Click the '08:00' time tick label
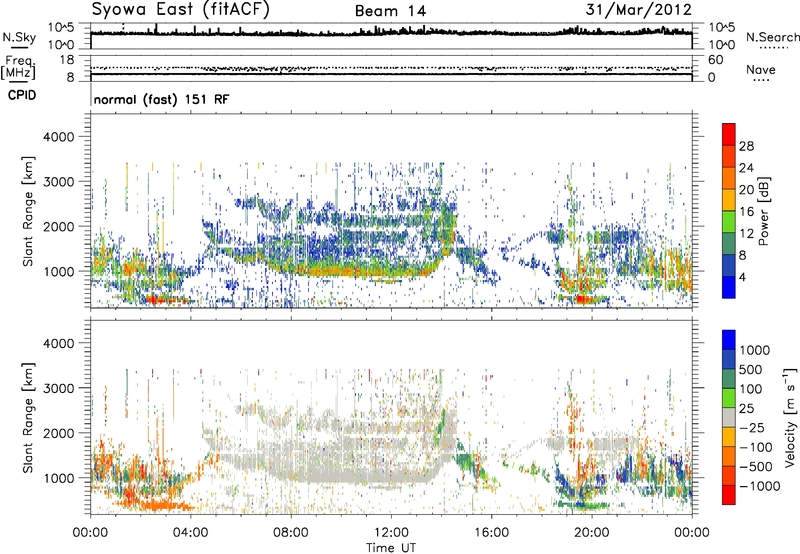The width and height of the screenshot is (800, 554). (x=291, y=533)
